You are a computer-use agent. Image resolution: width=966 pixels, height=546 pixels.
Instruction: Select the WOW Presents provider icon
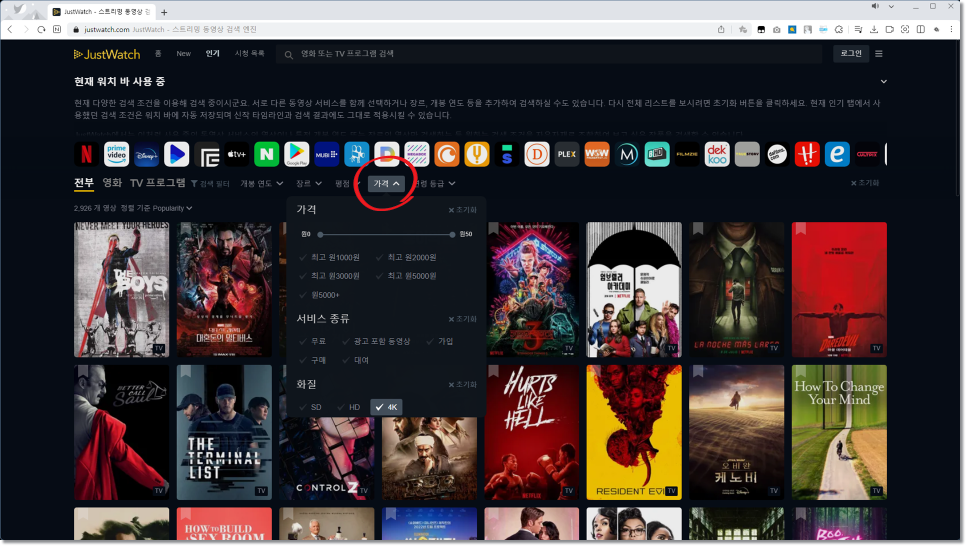[597, 154]
